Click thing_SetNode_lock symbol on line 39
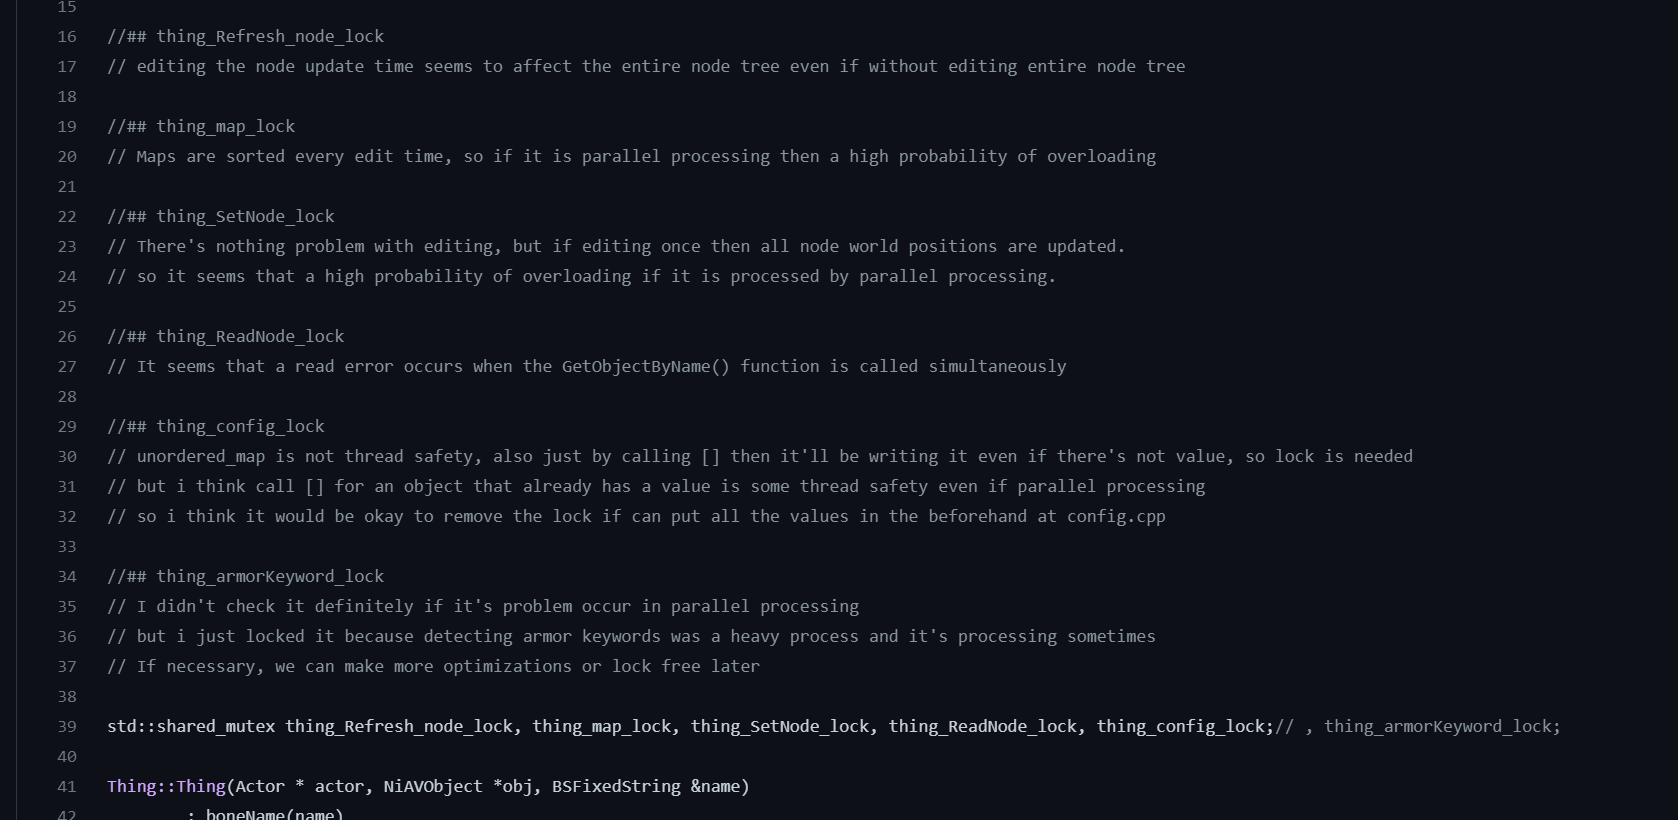The image size is (1678, 820). coord(780,727)
